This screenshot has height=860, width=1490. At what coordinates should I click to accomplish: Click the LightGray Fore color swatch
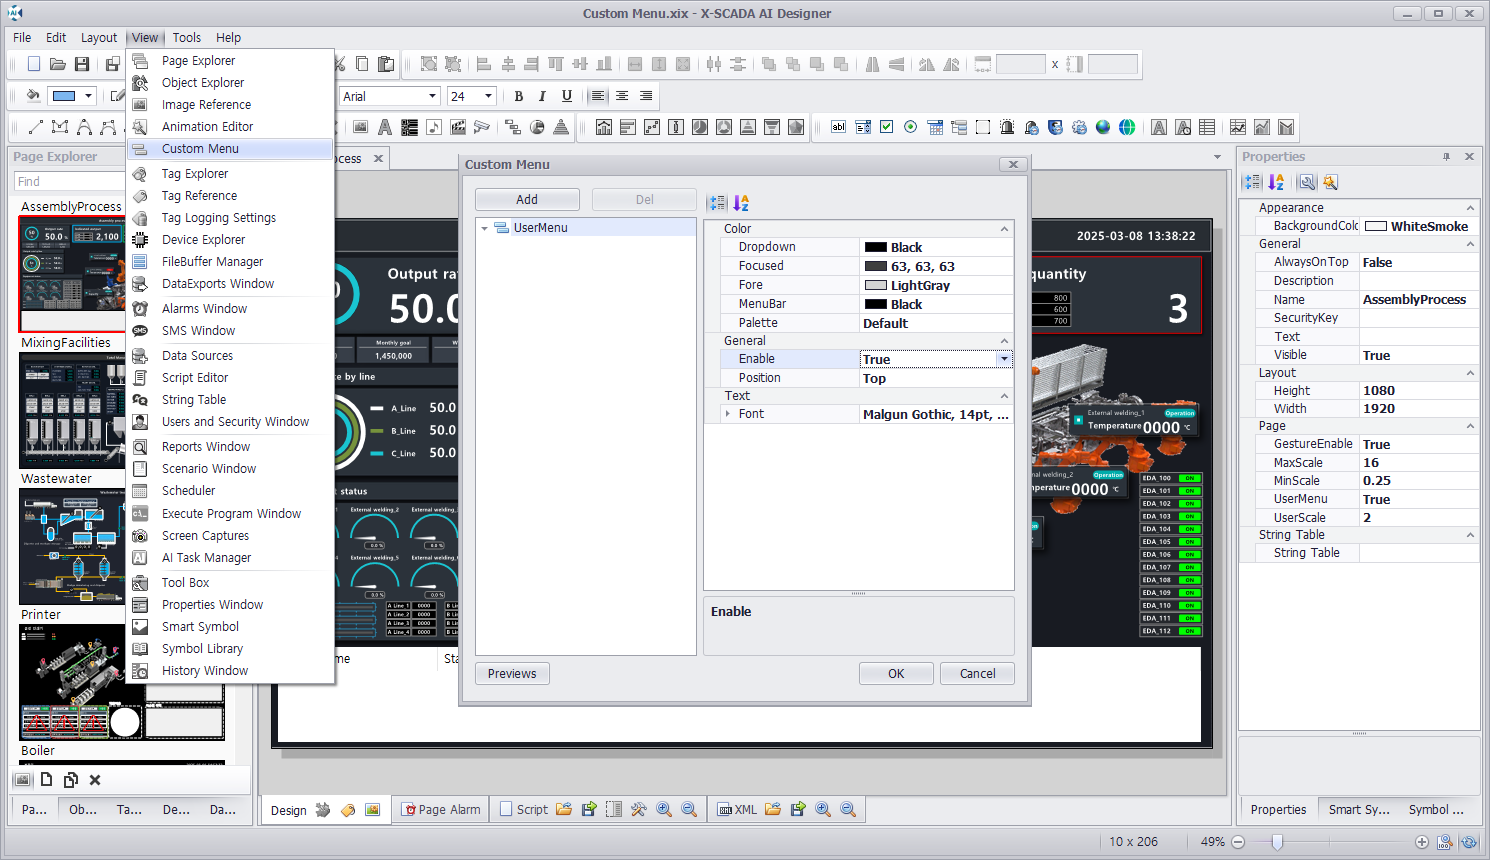(876, 285)
